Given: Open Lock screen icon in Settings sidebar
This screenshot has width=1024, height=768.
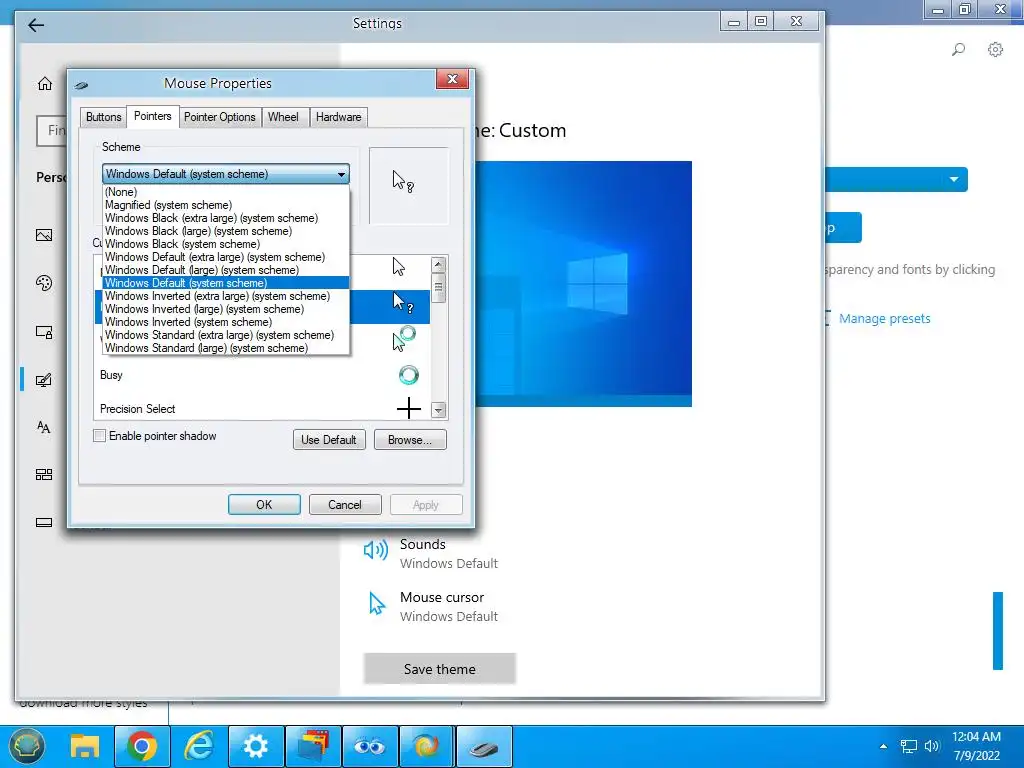Looking at the screenshot, I should coord(44,332).
